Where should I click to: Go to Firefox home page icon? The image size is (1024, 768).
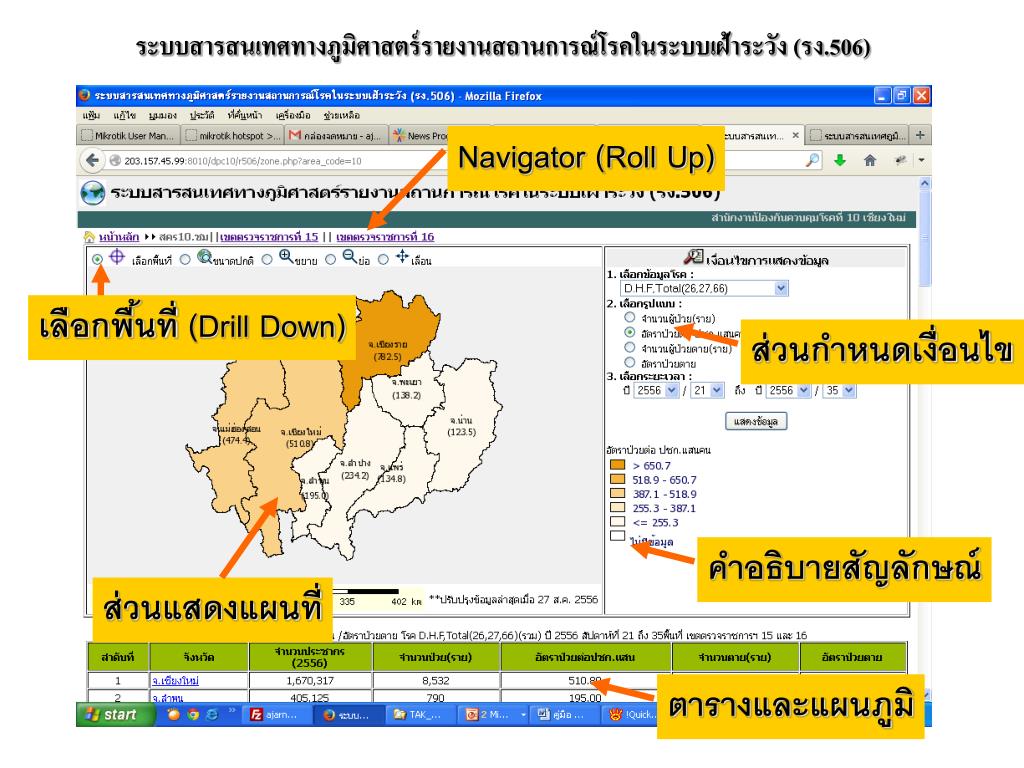click(870, 160)
